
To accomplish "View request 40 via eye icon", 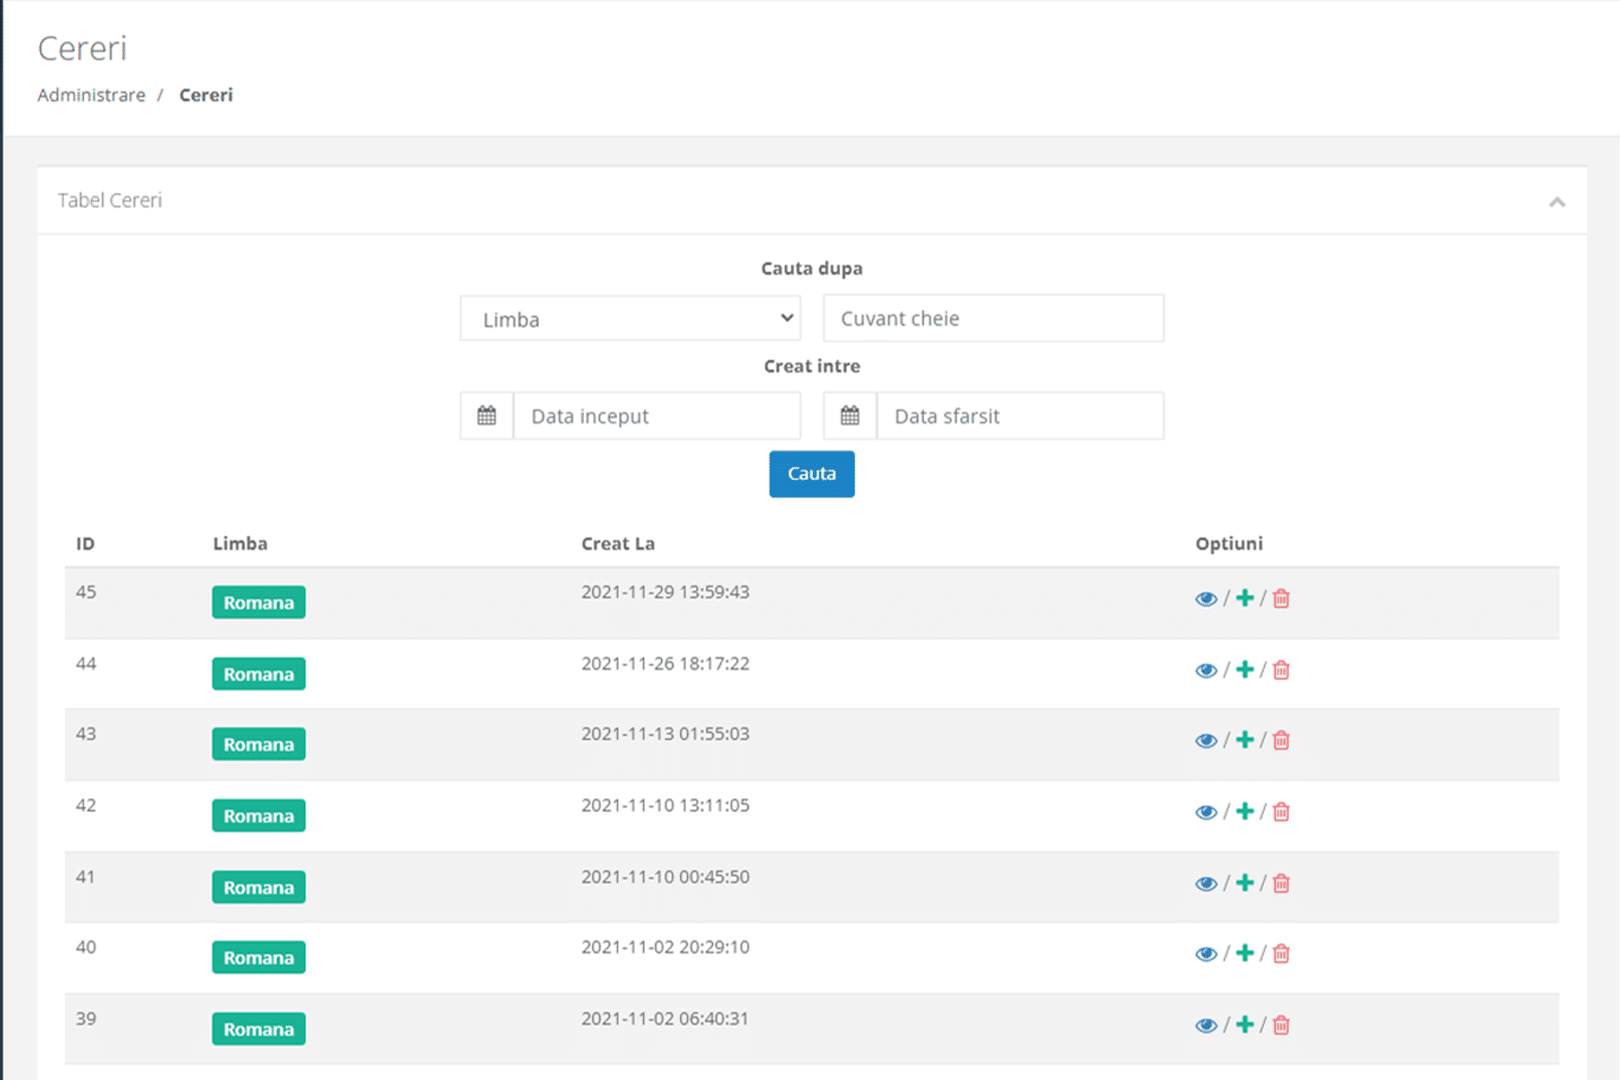I will 1205,955.
